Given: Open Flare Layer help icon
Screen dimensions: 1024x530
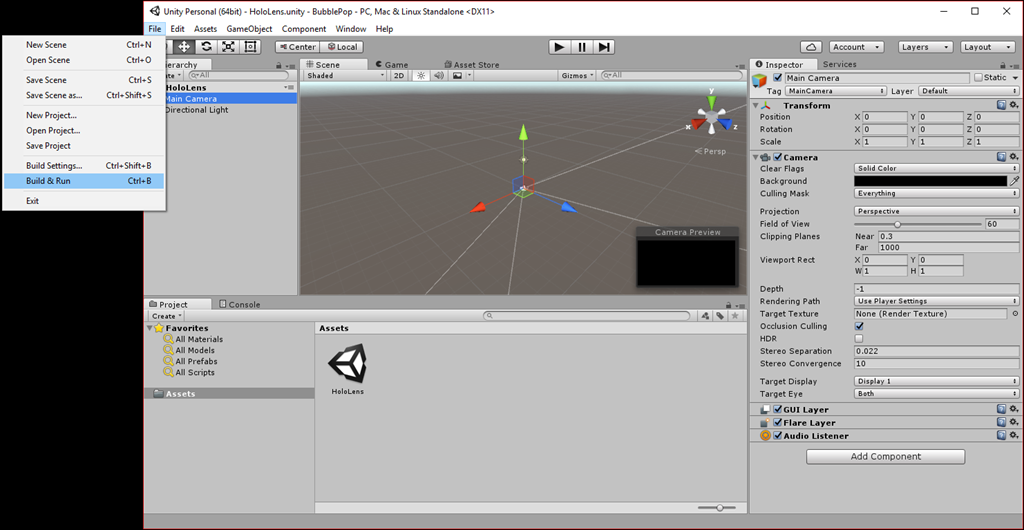Looking at the screenshot, I should pyautogui.click(x=1001, y=422).
